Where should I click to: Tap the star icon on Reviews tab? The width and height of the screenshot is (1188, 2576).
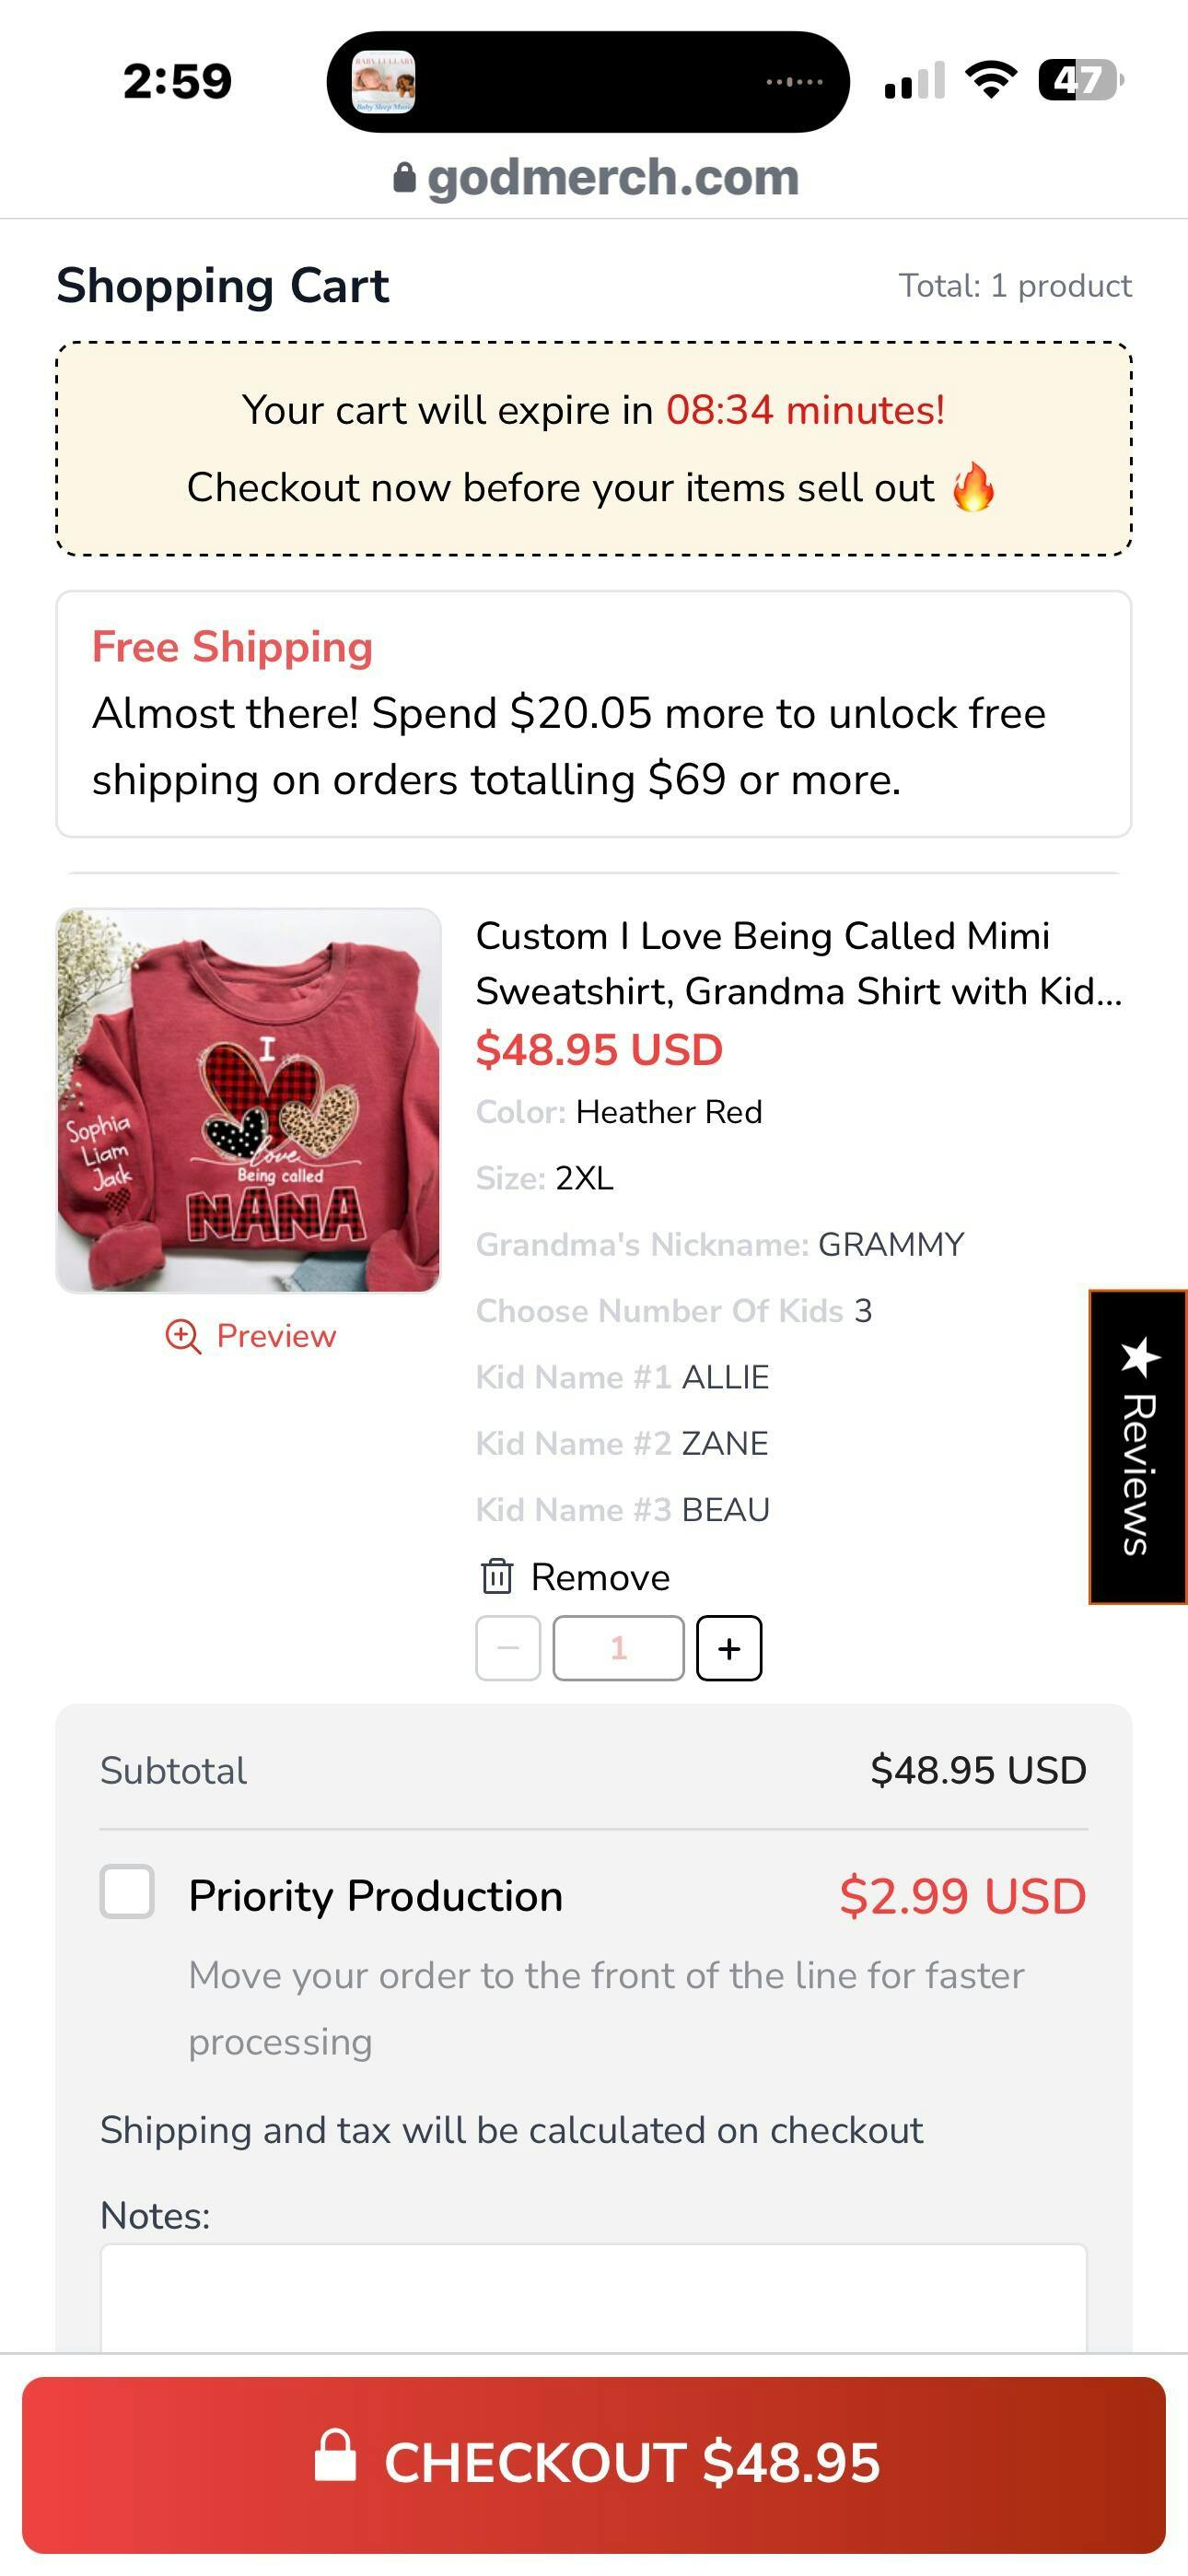[1140, 1356]
